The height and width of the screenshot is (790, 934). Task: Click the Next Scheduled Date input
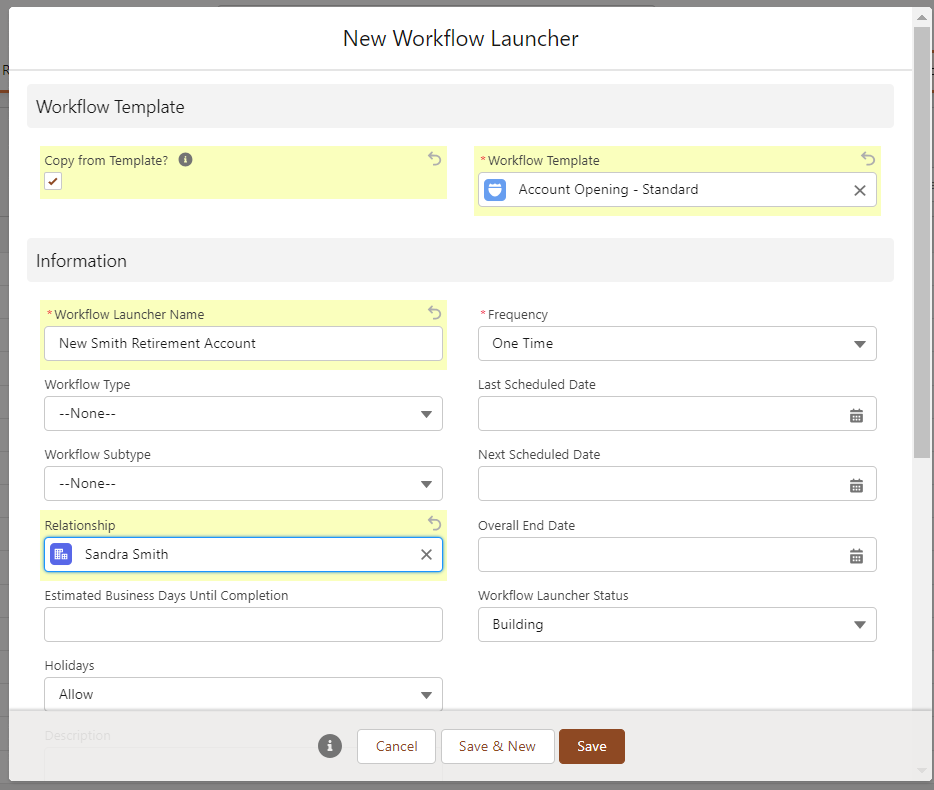677,483
